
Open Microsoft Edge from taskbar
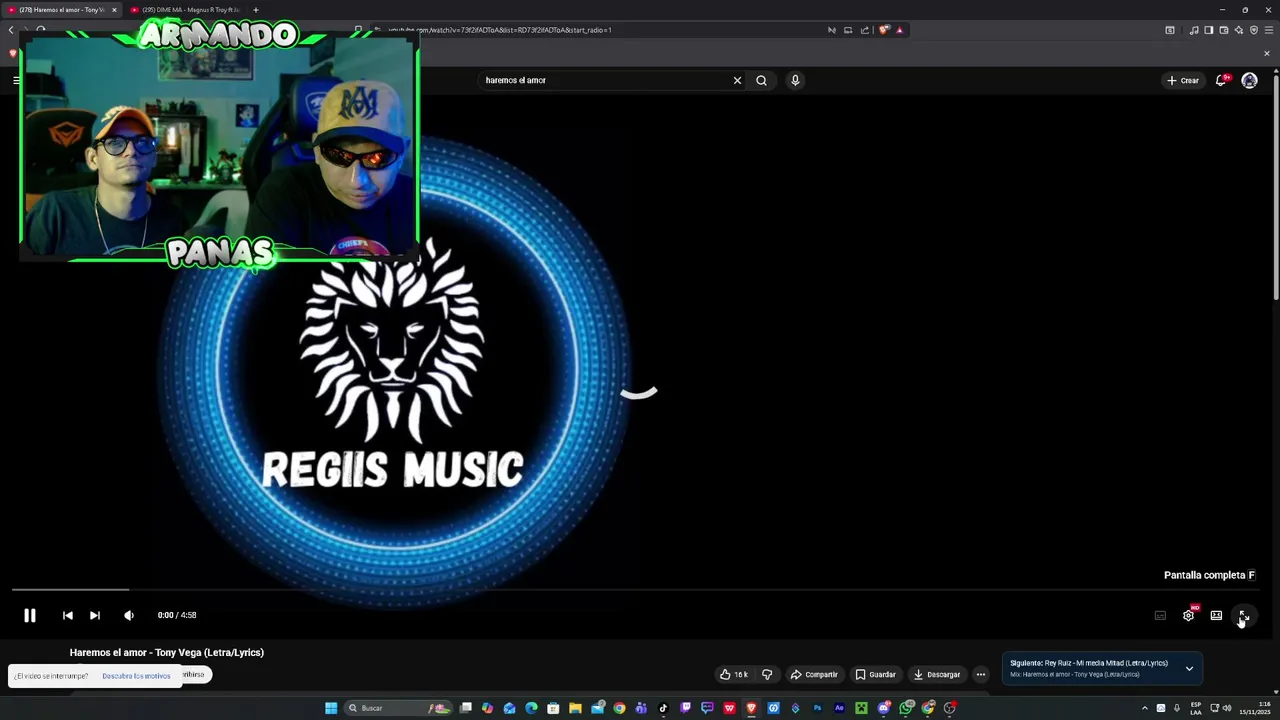(x=531, y=708)
